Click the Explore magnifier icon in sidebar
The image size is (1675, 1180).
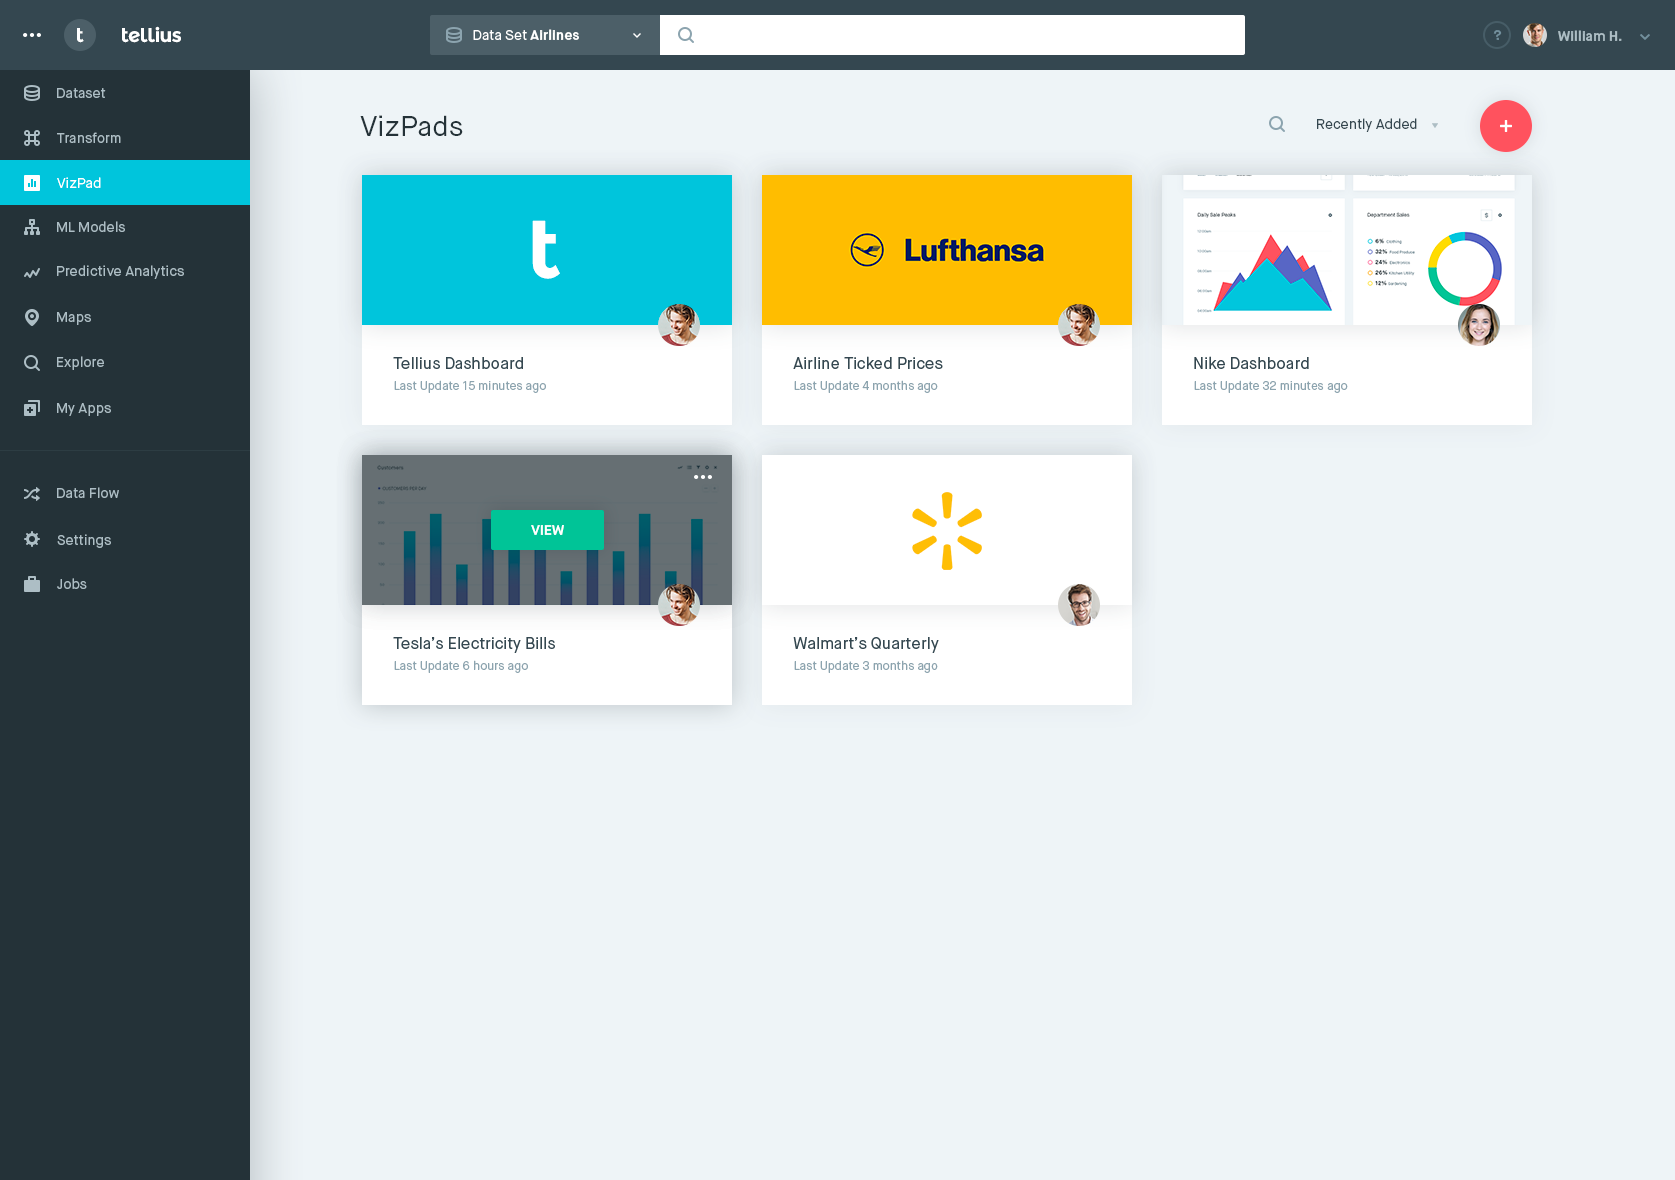[32, 362]
